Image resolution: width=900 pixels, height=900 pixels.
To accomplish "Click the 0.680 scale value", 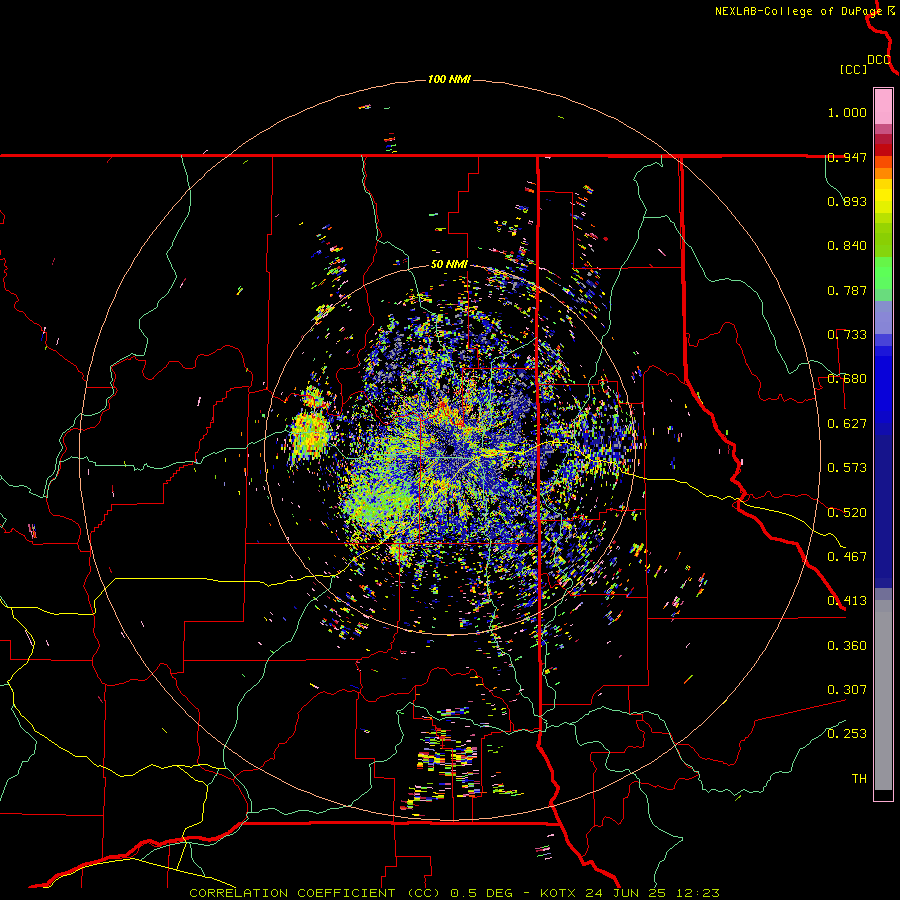I will (847, 379).
